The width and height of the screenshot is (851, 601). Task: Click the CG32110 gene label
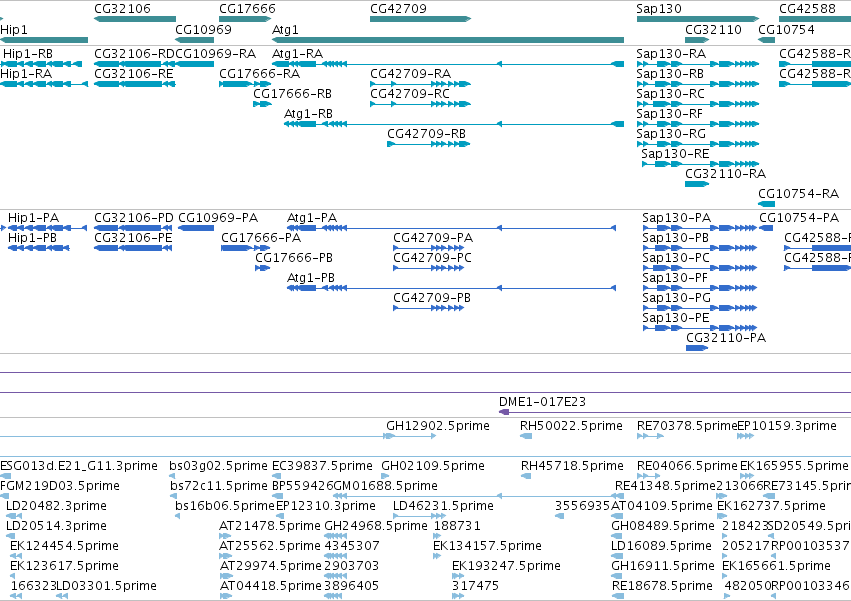713,30
